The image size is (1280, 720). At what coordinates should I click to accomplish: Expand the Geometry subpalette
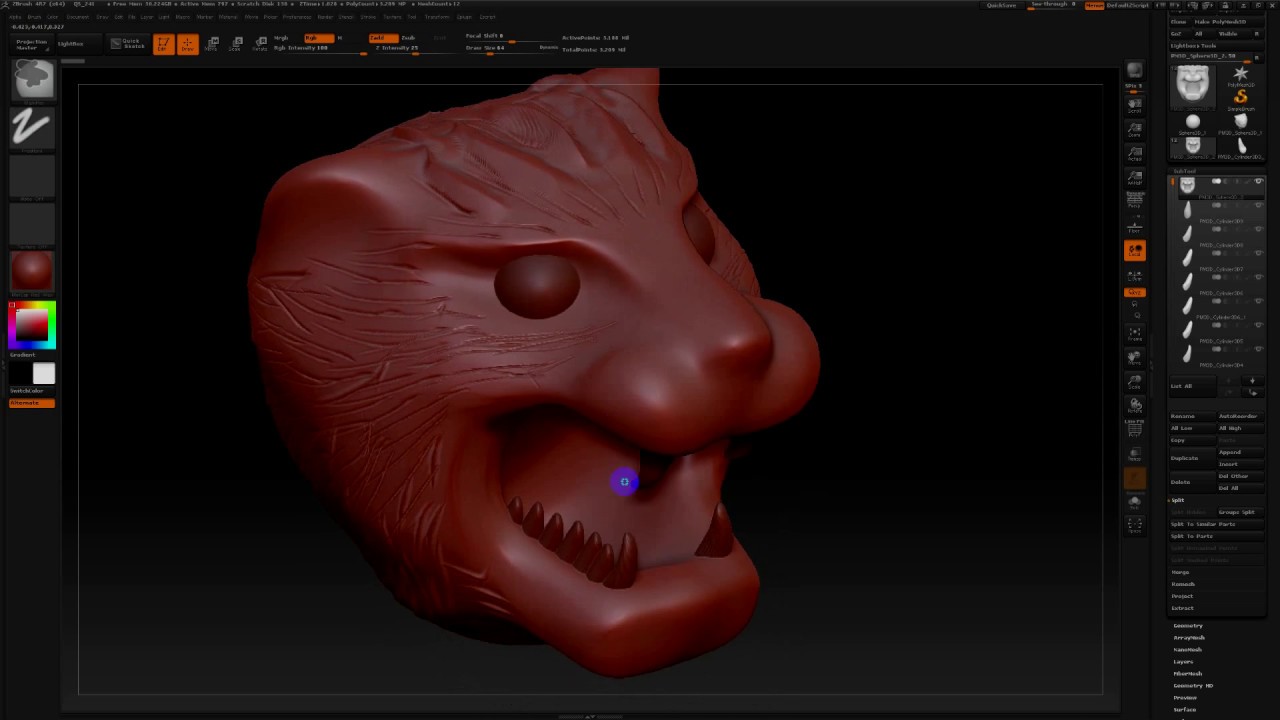[1188, 626]
